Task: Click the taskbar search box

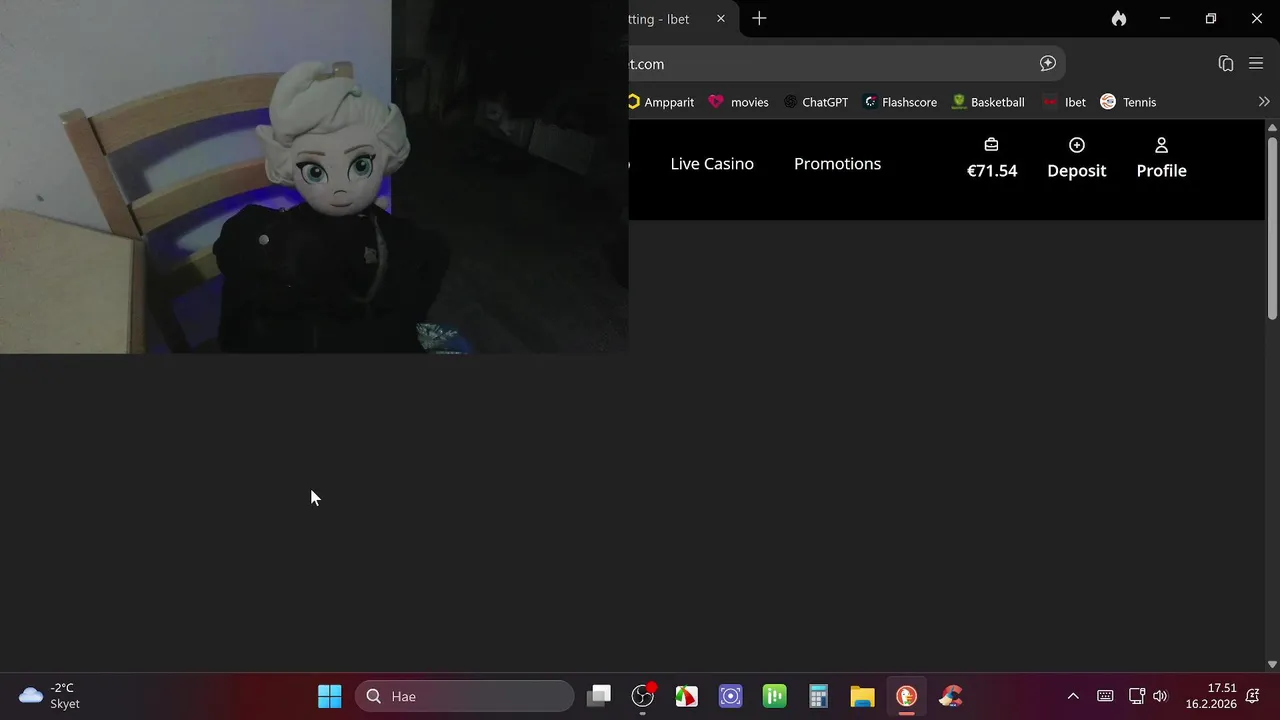Action: pyautogui.click(x=465, y=696)
